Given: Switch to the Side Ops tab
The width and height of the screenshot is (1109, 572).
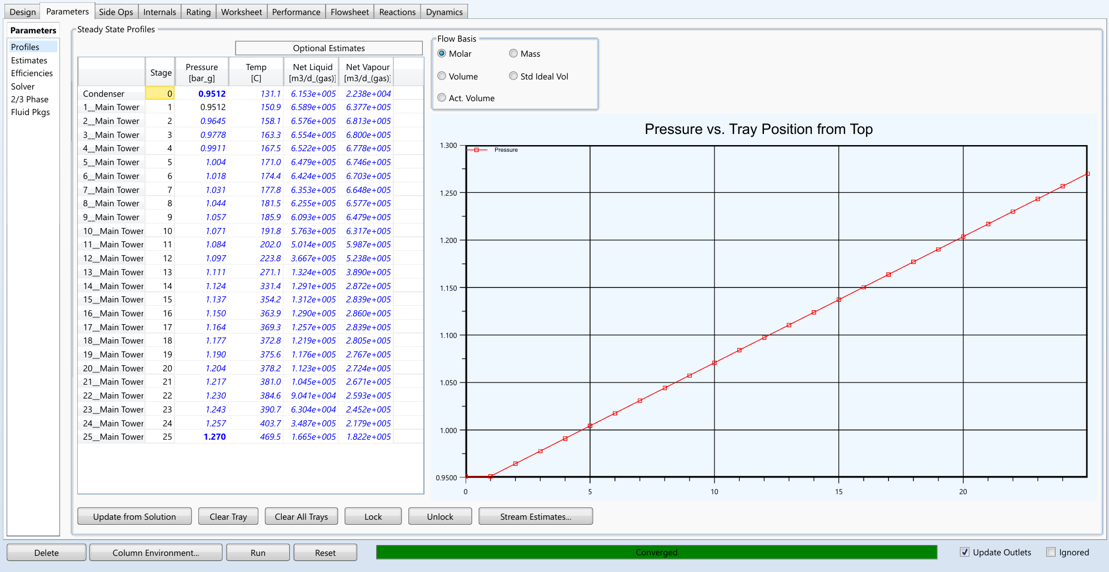Looking at the screenshot, I should click(116, 12).
